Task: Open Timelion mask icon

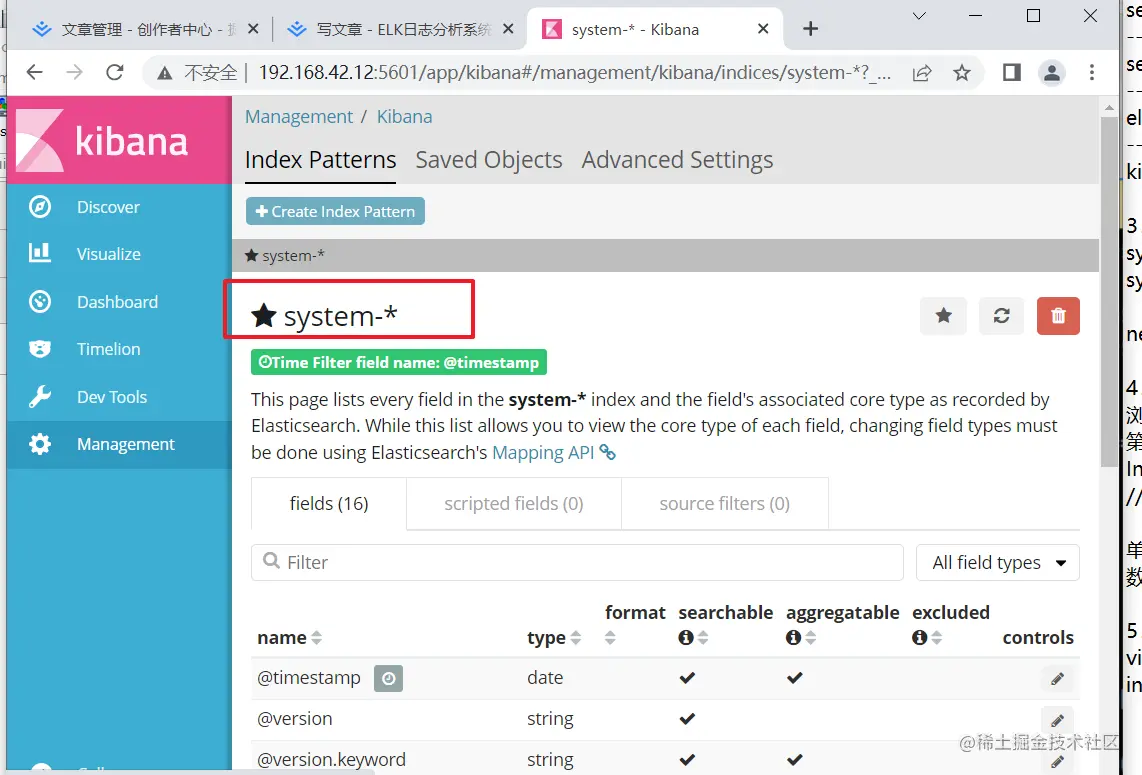Action: (x=40, y=349)
